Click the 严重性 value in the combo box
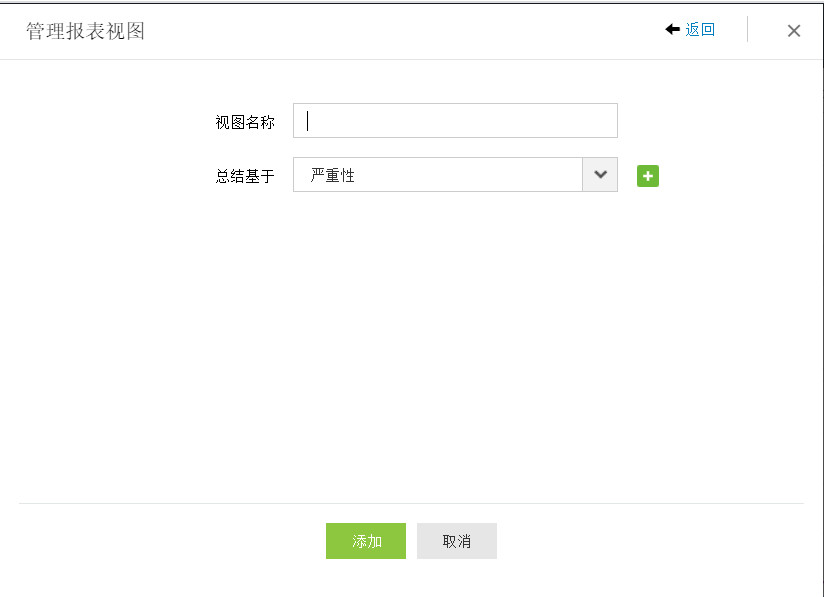 pyautogui.click(x=333, y=176)
